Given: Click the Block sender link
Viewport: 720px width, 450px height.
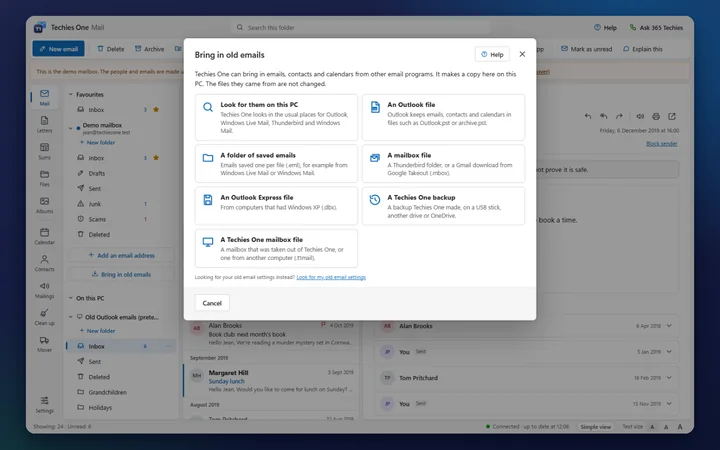Looking at the screenshot, I should click(x=662, y=144).
